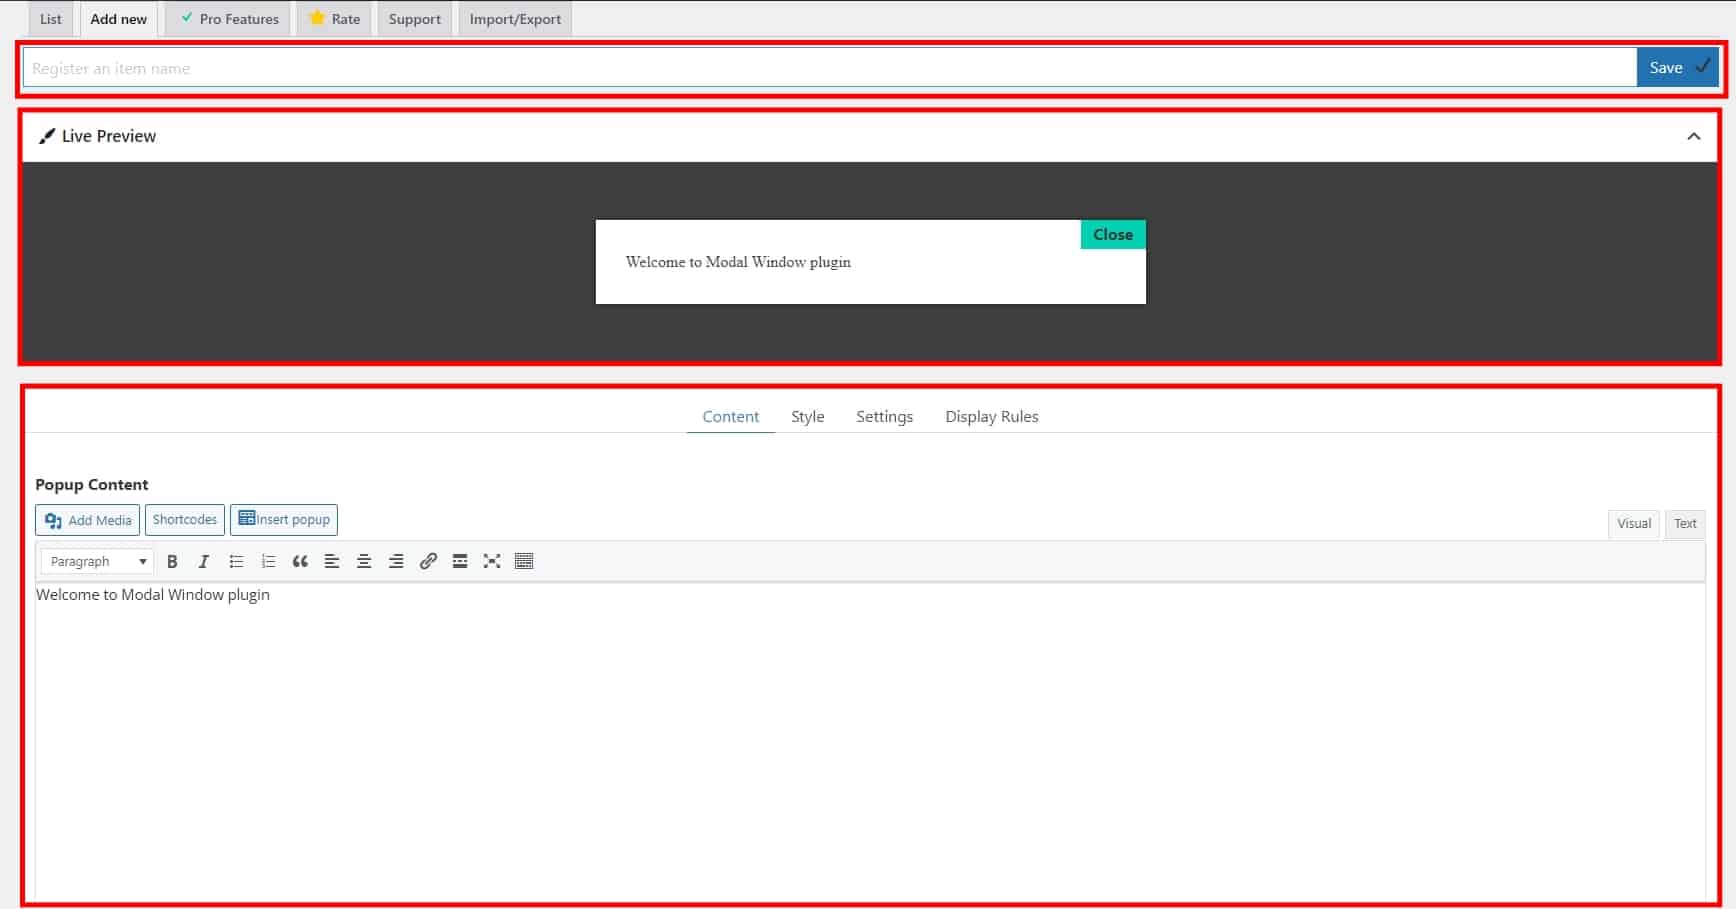This screenshot has width=1736, height=909.
Task: Toggle bold formatting in editor toolbar
Action: click(172, 561)
